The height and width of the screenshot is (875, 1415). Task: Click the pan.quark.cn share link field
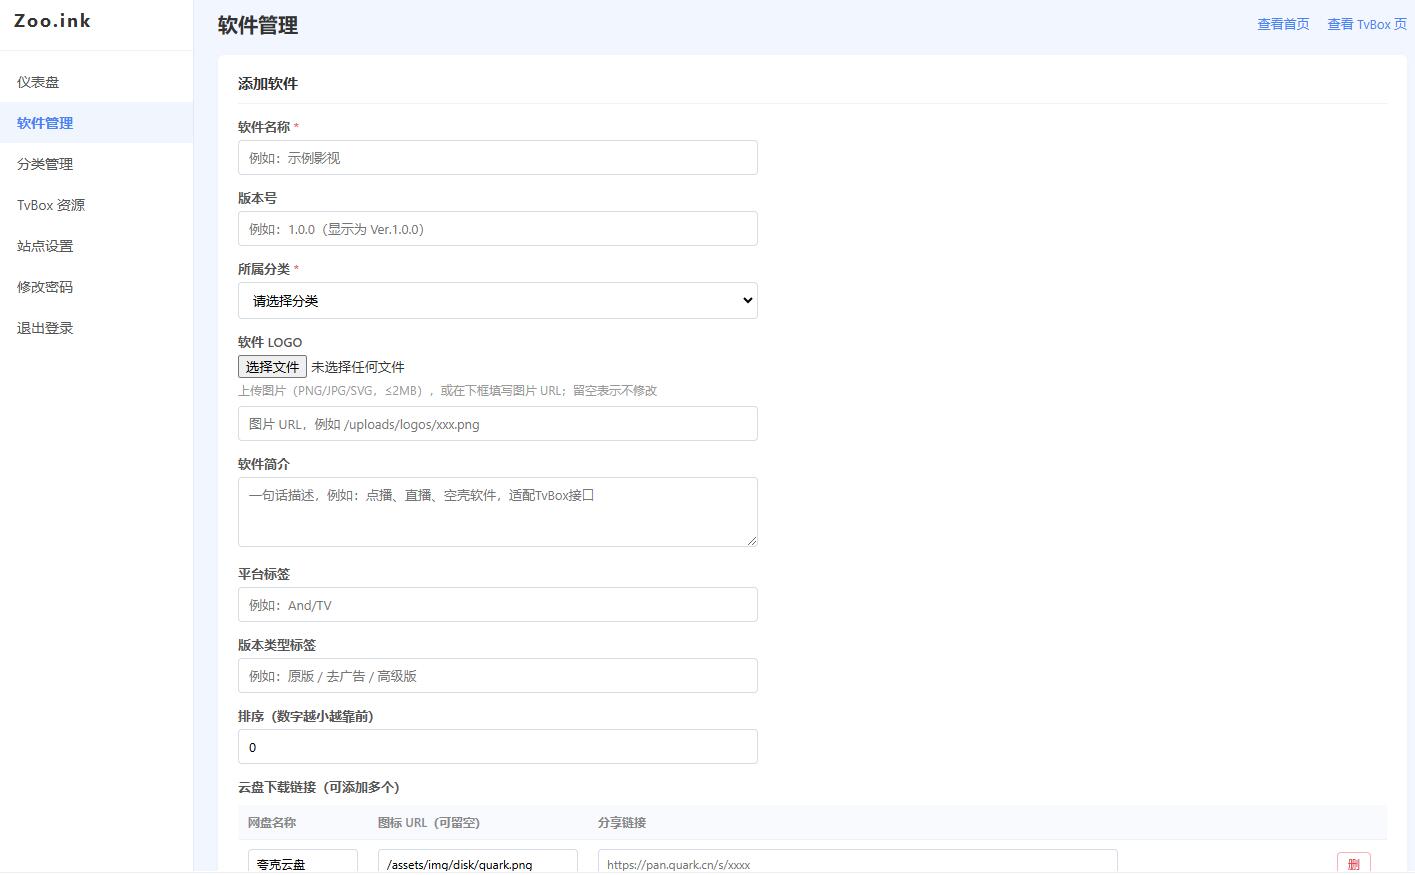pos(858,862)
